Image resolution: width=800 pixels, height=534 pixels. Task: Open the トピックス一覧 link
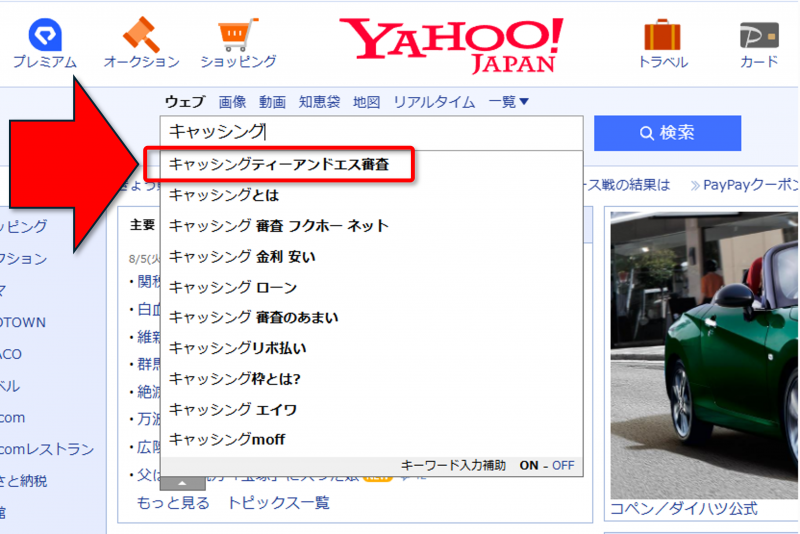(278, 503)
